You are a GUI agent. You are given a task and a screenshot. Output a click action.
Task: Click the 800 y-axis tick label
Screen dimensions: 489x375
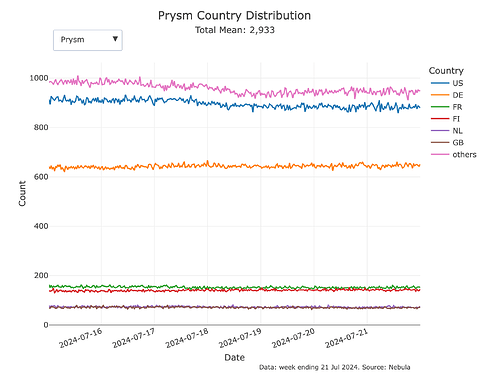click(x=41, y=127)
